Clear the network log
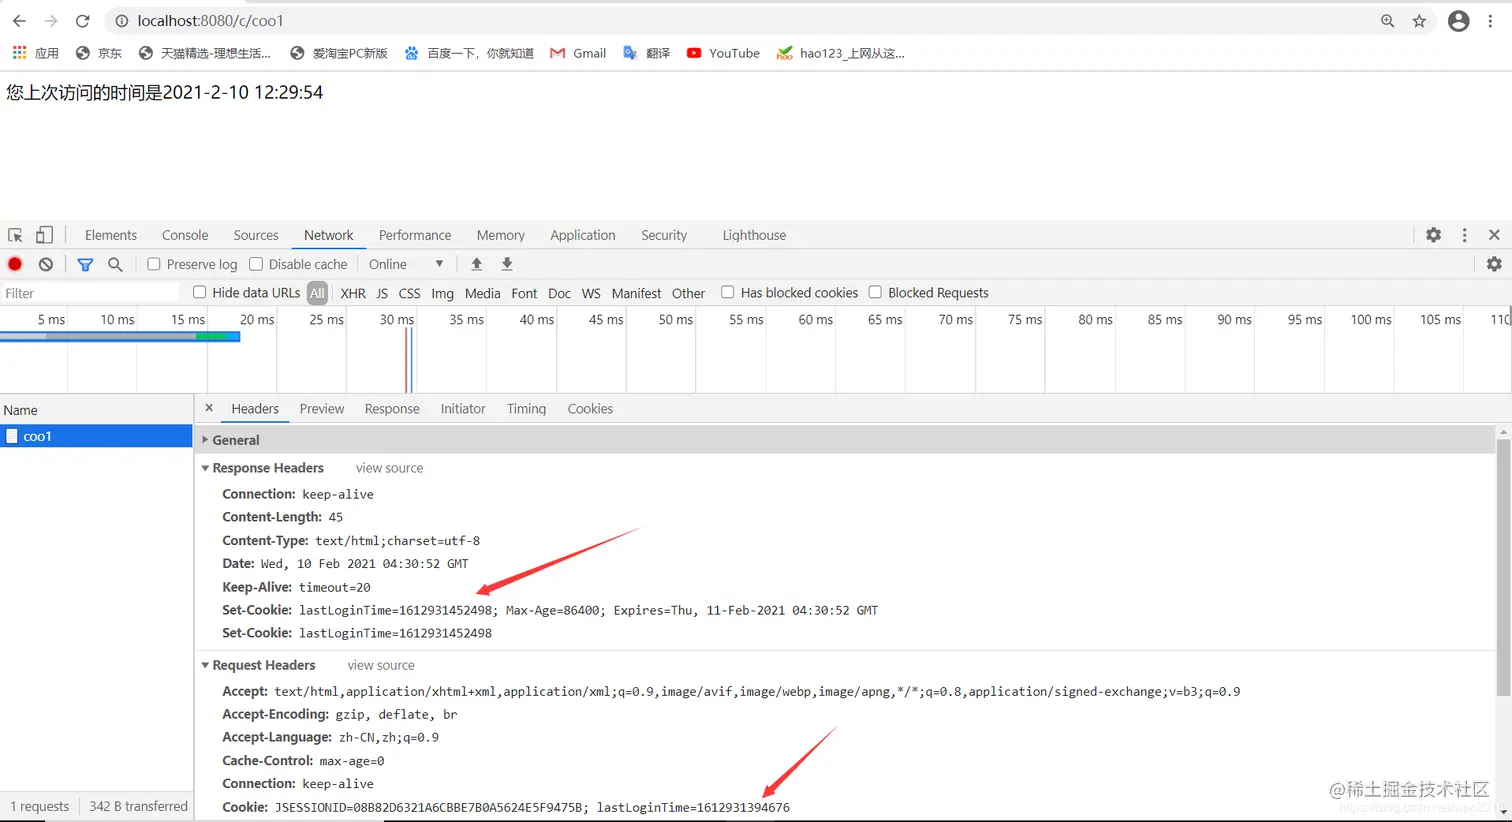 (x=46, y=264)
